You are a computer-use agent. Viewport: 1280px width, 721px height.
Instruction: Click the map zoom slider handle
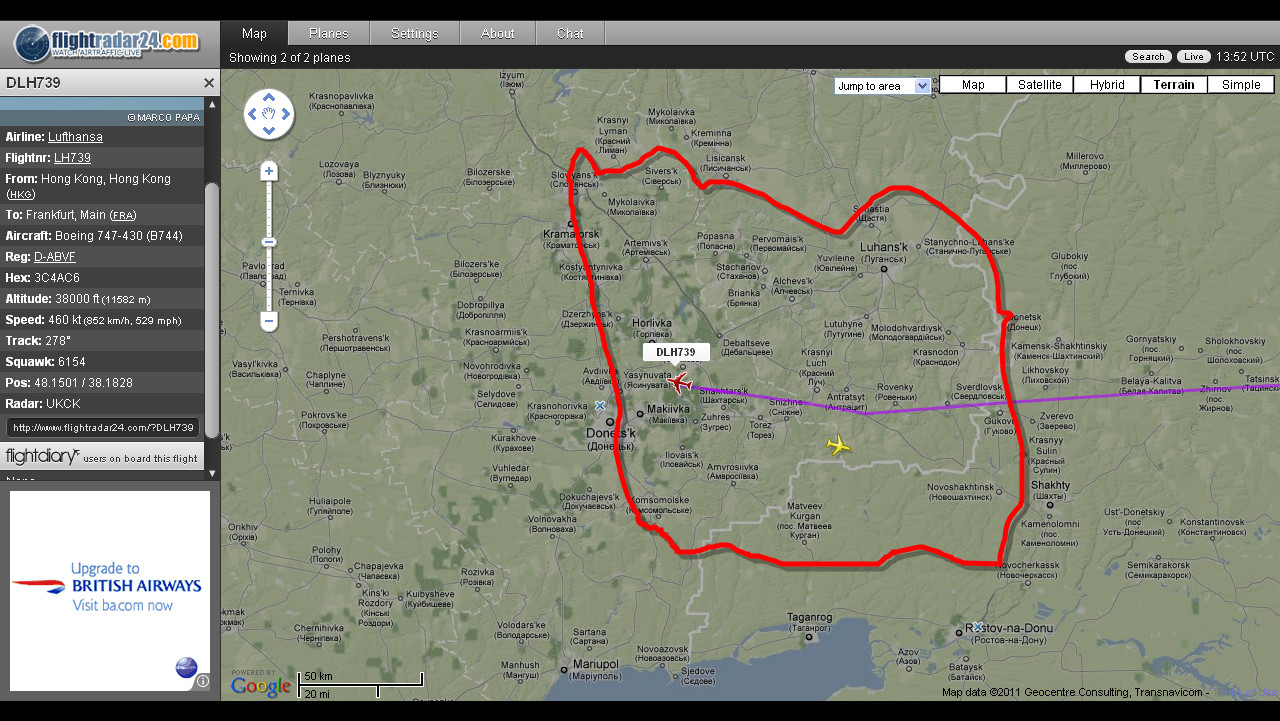[x=269, y=242]
